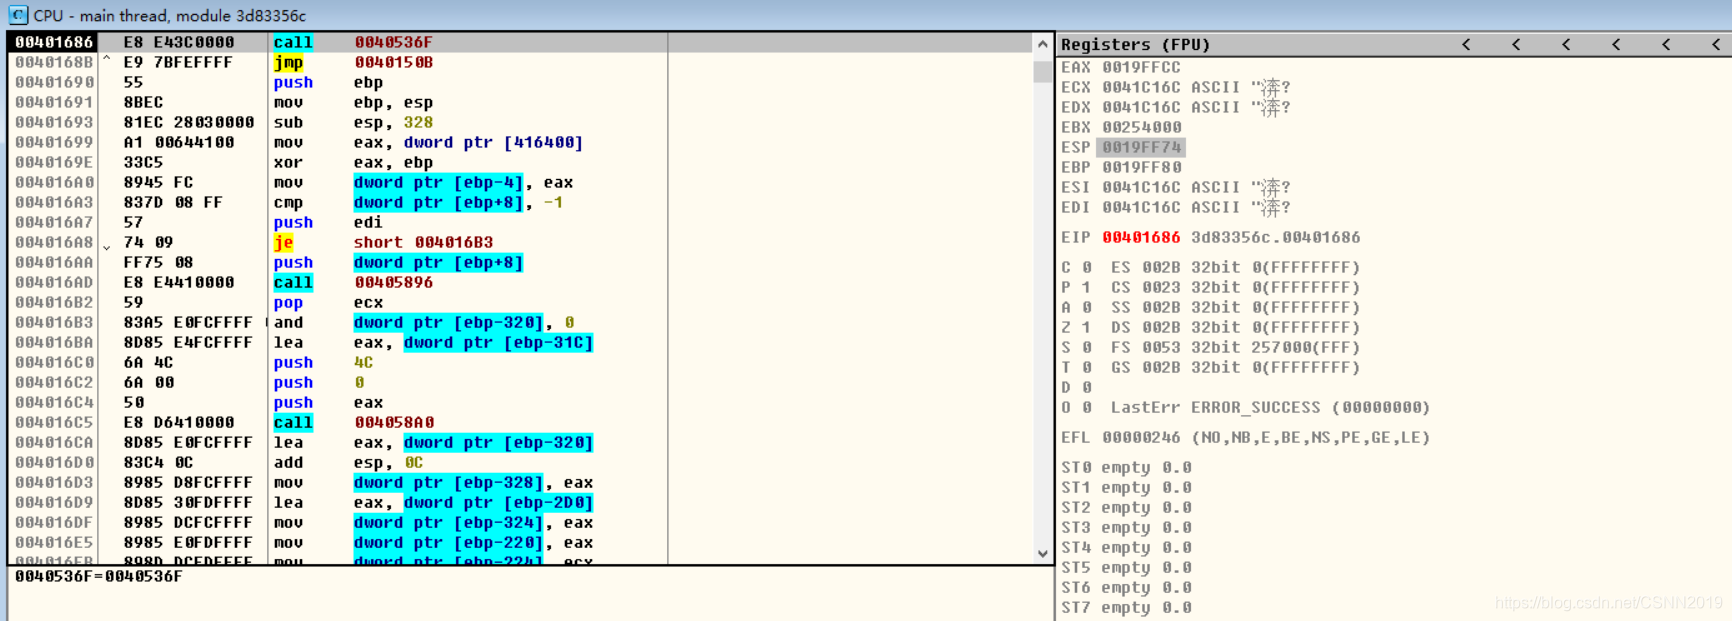The height and width of the screenshot is (621, 1732).
Task: Select the jmp mnemonic at 0040168B
Action: [x=288, y=62]
